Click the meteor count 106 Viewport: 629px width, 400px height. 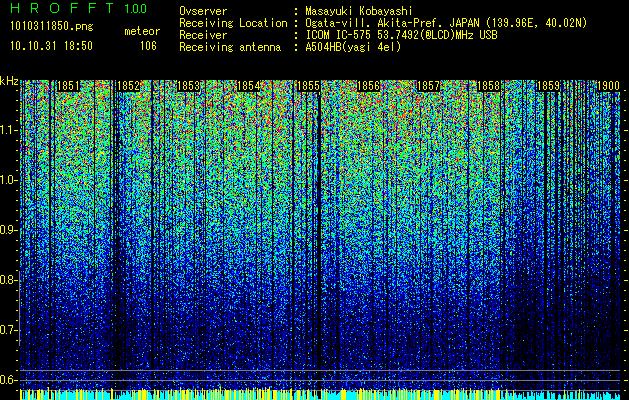click(x=148, y=46)
